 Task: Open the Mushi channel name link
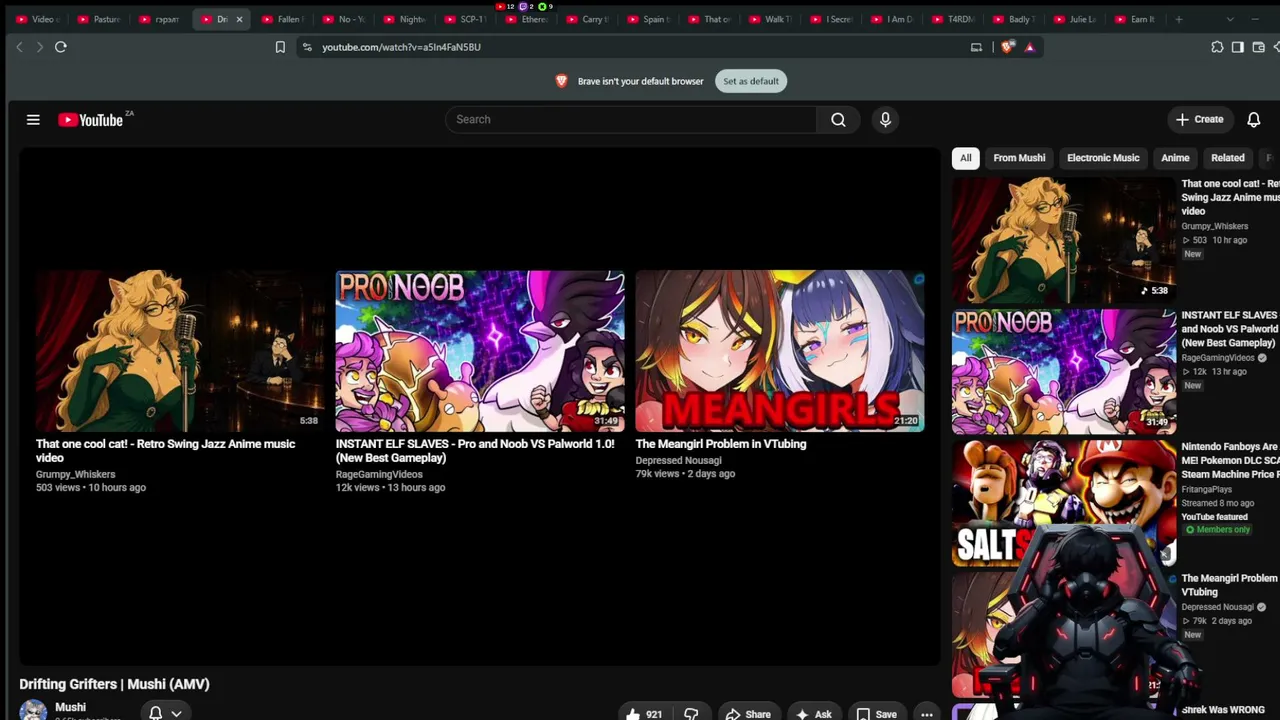[x=70, y=707]
